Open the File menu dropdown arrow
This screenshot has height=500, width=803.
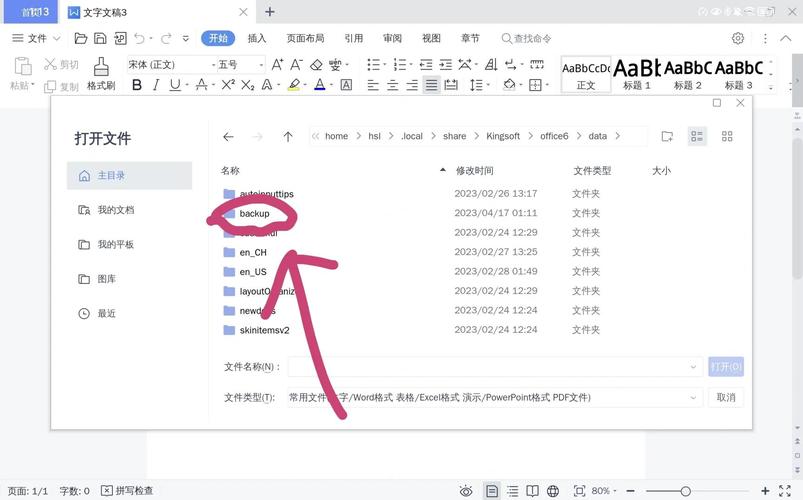(56, 38)
